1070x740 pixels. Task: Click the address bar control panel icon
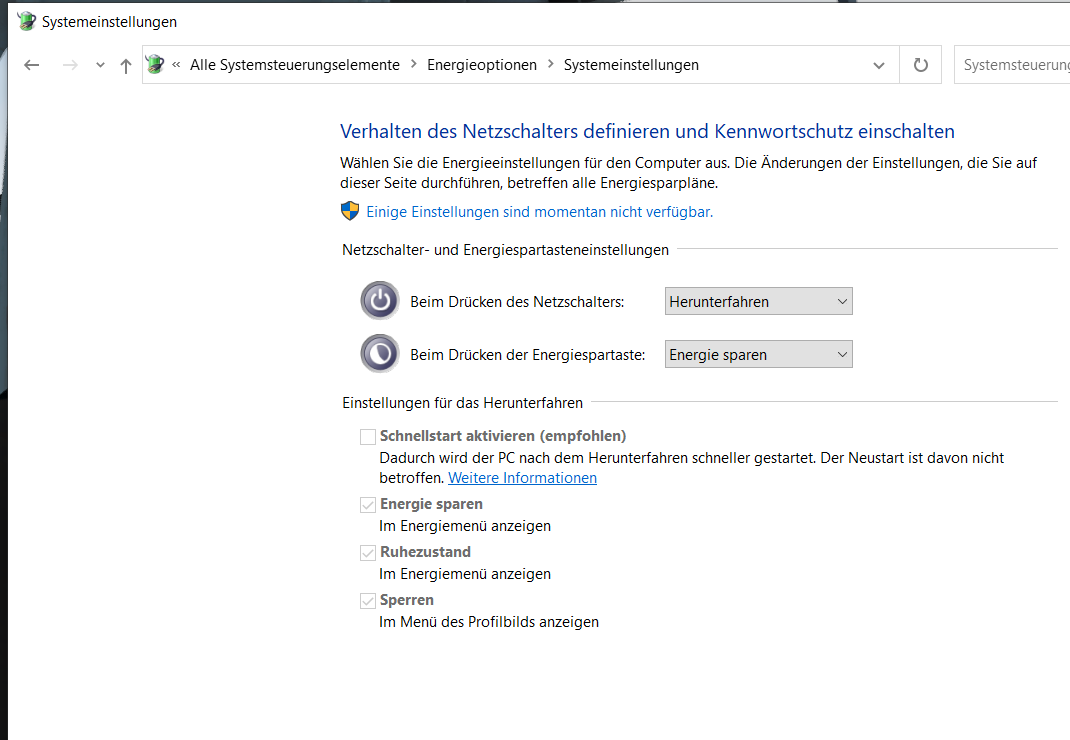coord(156,64)
